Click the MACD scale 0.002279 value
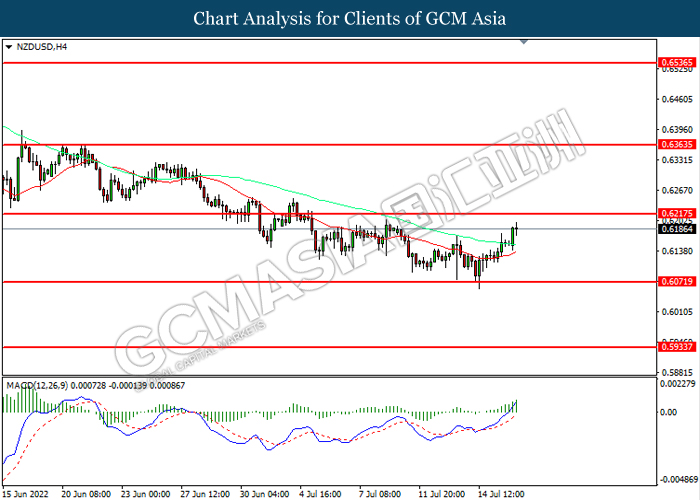 tap(678, 383)
